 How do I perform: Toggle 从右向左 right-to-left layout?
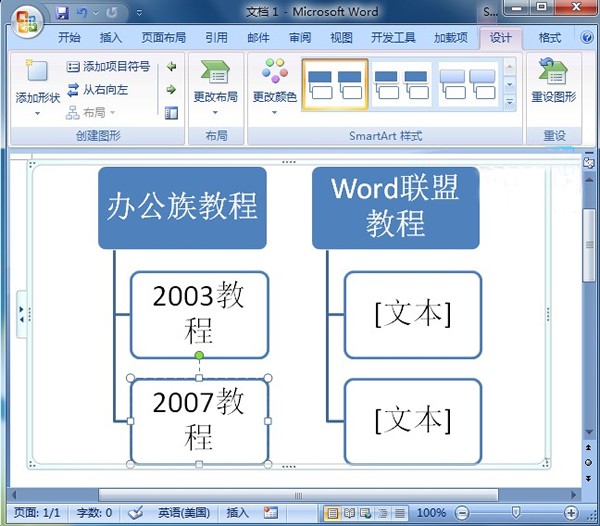point(98,90)
